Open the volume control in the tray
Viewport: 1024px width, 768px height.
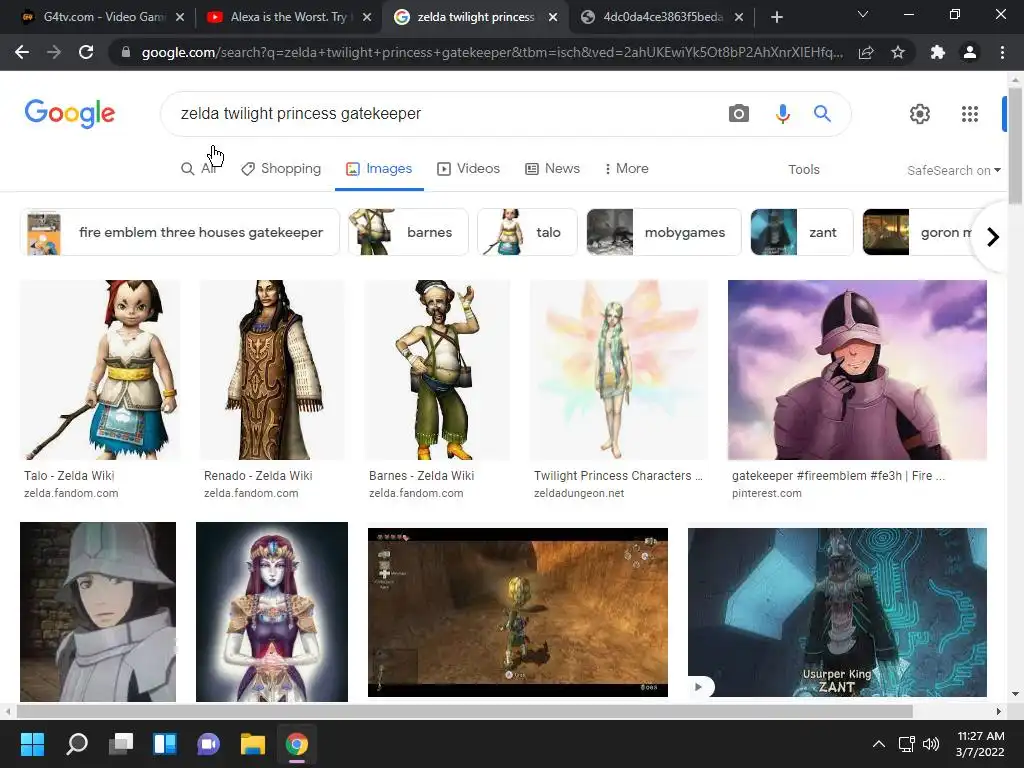931,744
